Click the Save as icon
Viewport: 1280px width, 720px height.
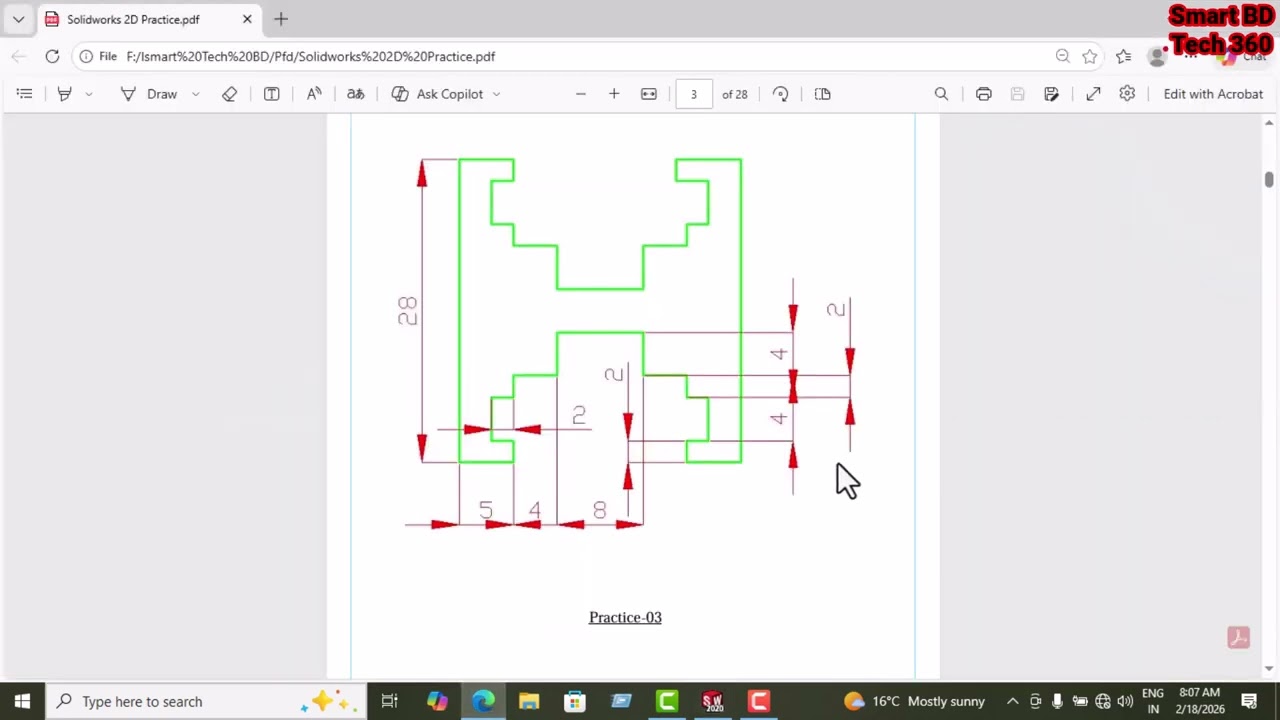pyautogui.click(x=1051, y=94)
